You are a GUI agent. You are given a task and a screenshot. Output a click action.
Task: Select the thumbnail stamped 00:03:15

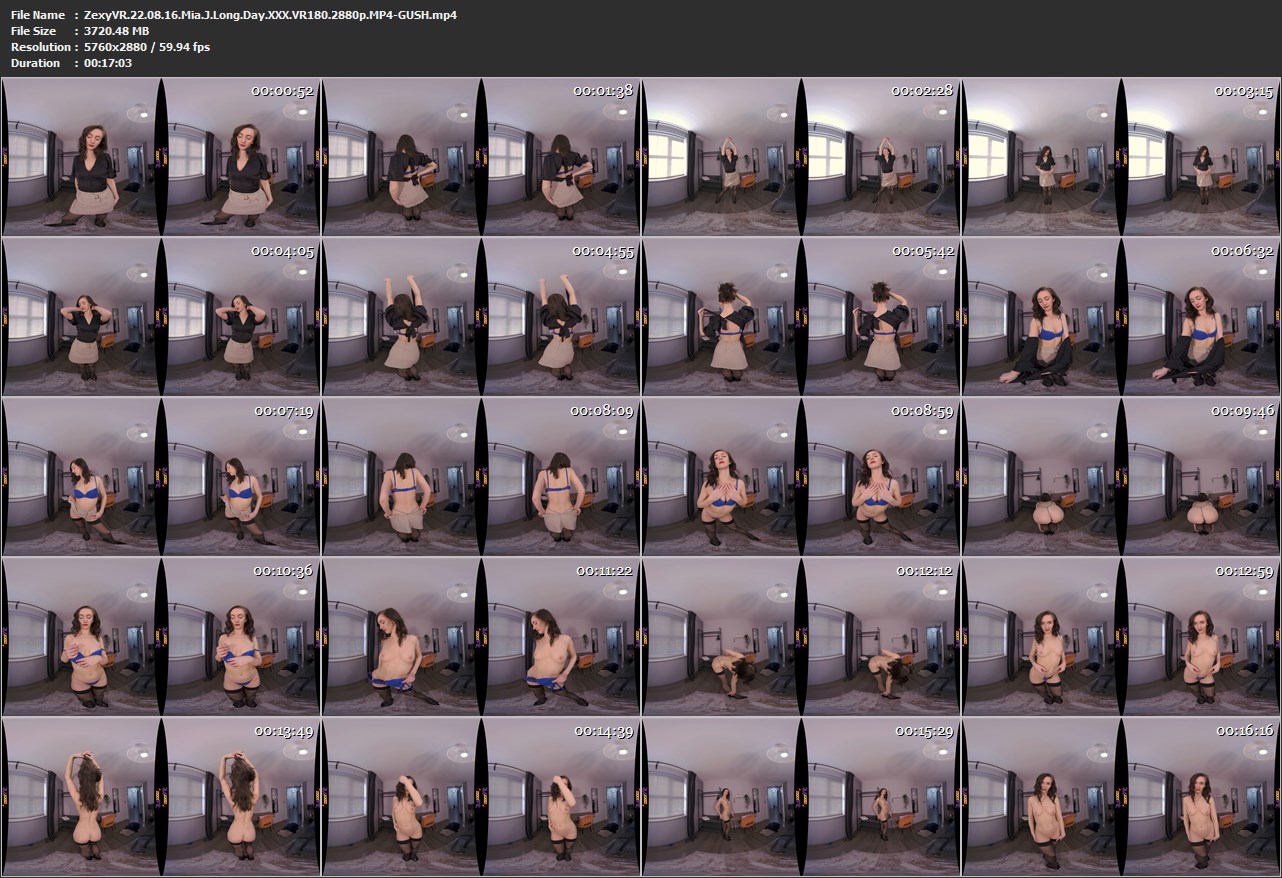coord(1121,157)
